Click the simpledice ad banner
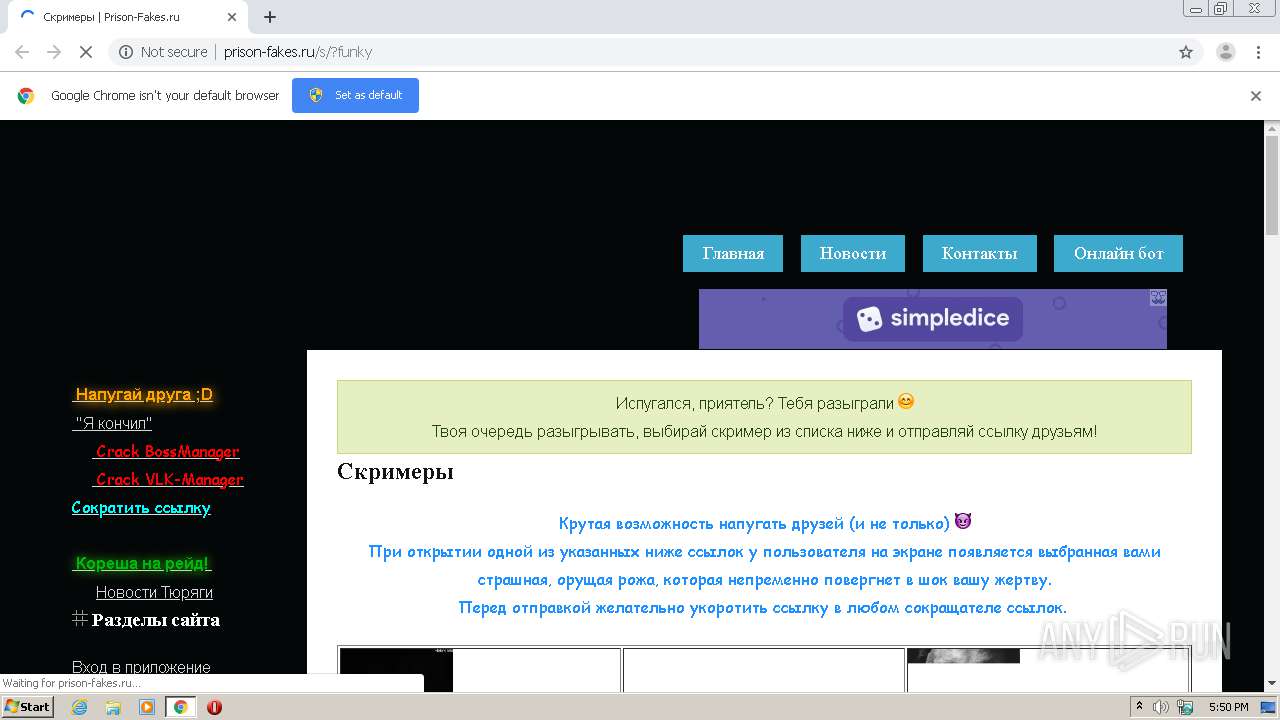 pyautogui.click(x=932, y=319)
